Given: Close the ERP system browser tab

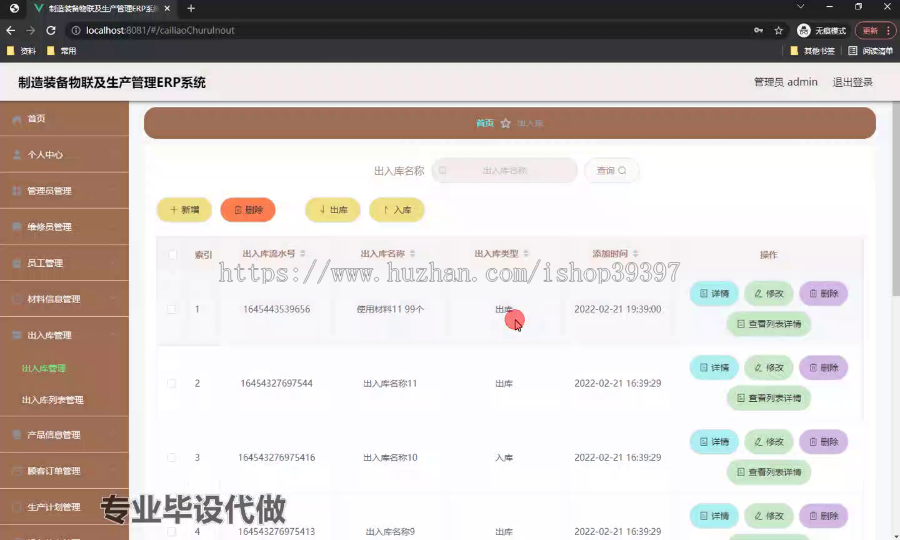Looking at the screenshot, I should (x=167, y=9).
